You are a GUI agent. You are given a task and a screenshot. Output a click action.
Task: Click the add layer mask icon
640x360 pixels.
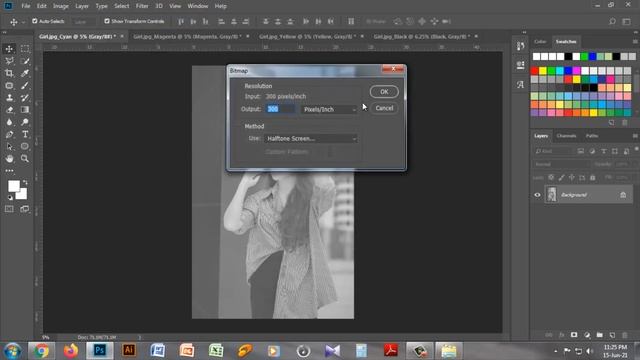click(574, 335)
